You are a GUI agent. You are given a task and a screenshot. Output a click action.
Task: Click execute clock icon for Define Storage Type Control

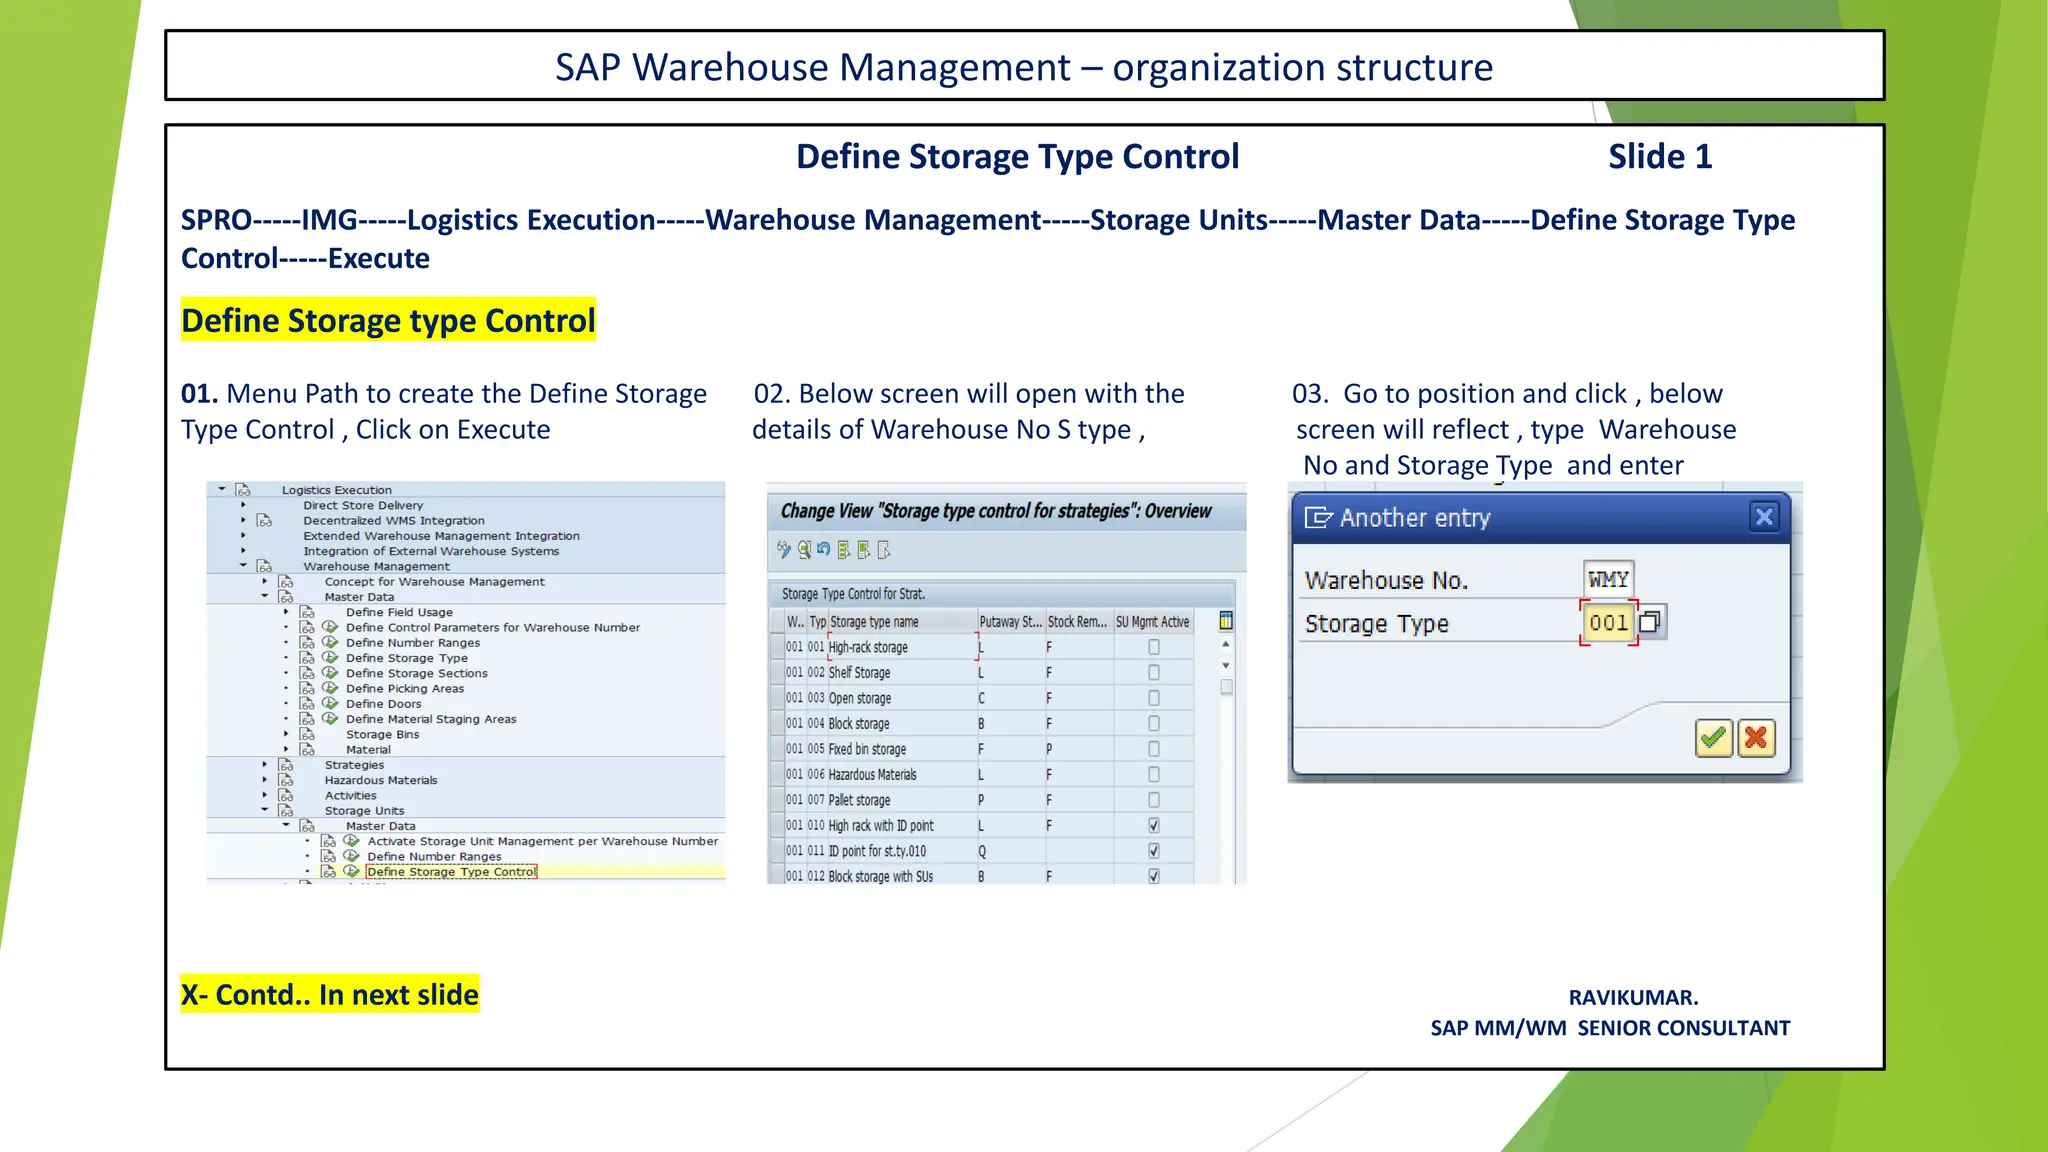point(351,872)
